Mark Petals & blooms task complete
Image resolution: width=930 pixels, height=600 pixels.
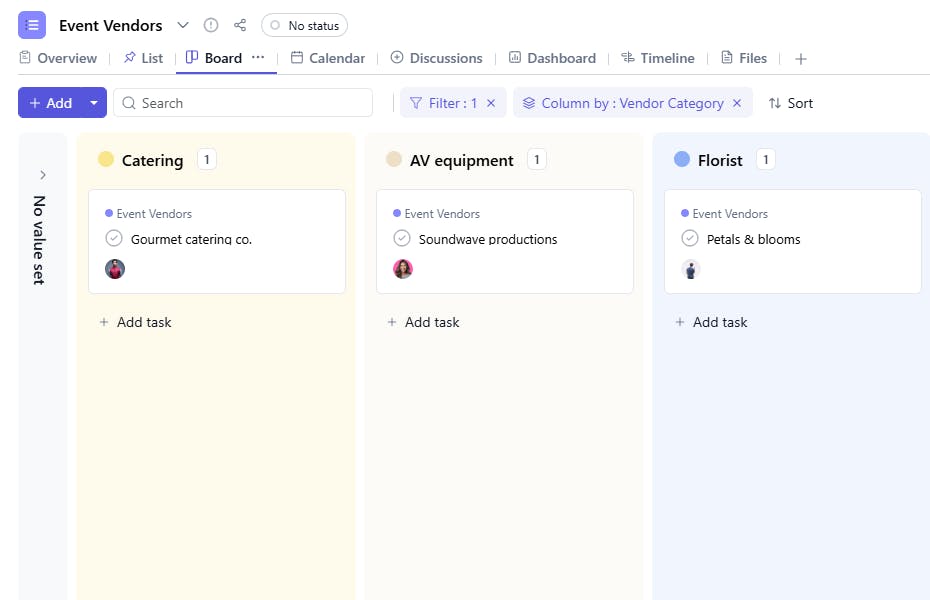click(690, 239)
